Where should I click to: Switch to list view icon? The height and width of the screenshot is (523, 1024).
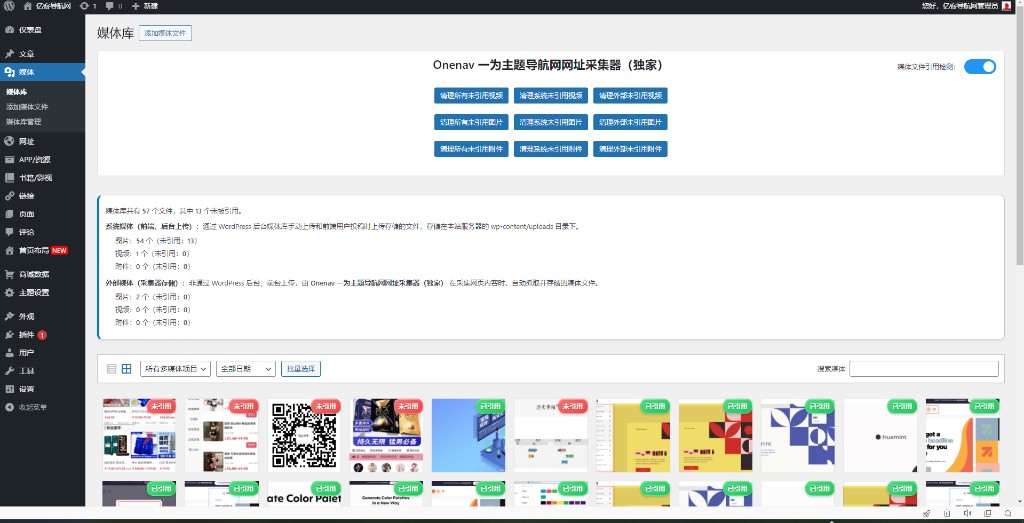coord(111,369)
